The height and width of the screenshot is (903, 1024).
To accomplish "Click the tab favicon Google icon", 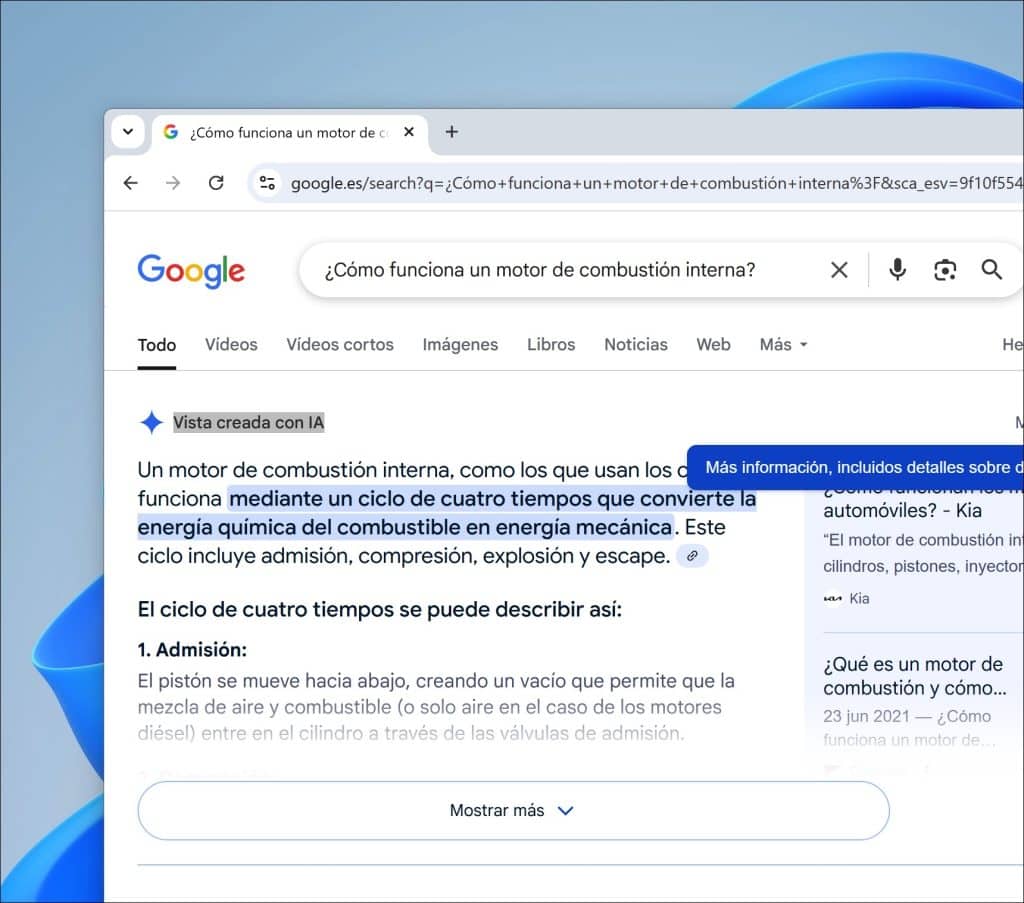I will (x=171, y=132).
